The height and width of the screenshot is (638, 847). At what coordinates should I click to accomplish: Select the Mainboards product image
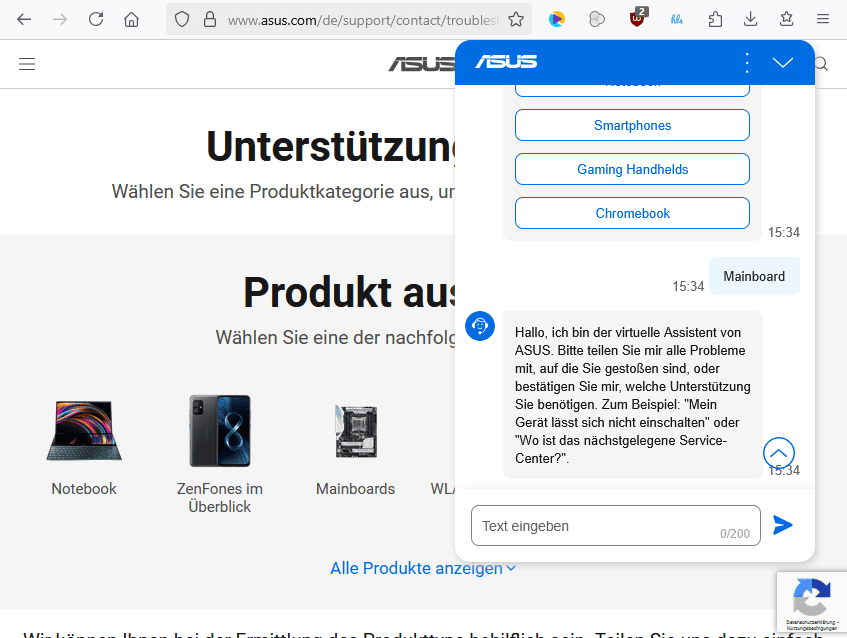click(356, 431)
